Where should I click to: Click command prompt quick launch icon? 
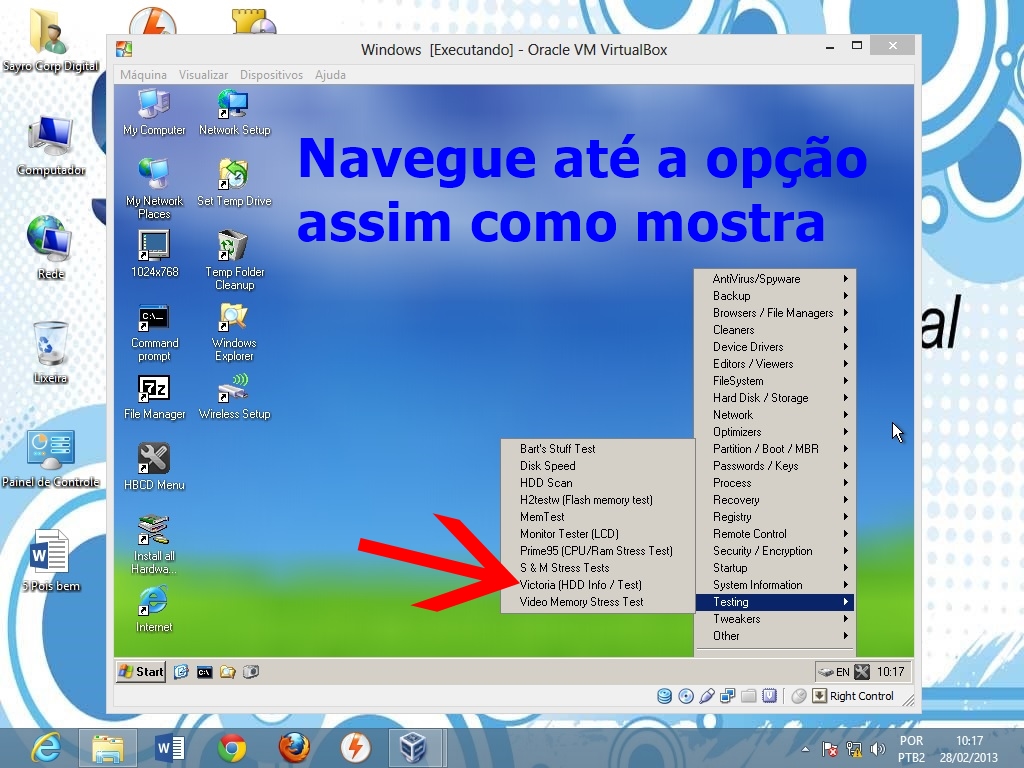204,672
